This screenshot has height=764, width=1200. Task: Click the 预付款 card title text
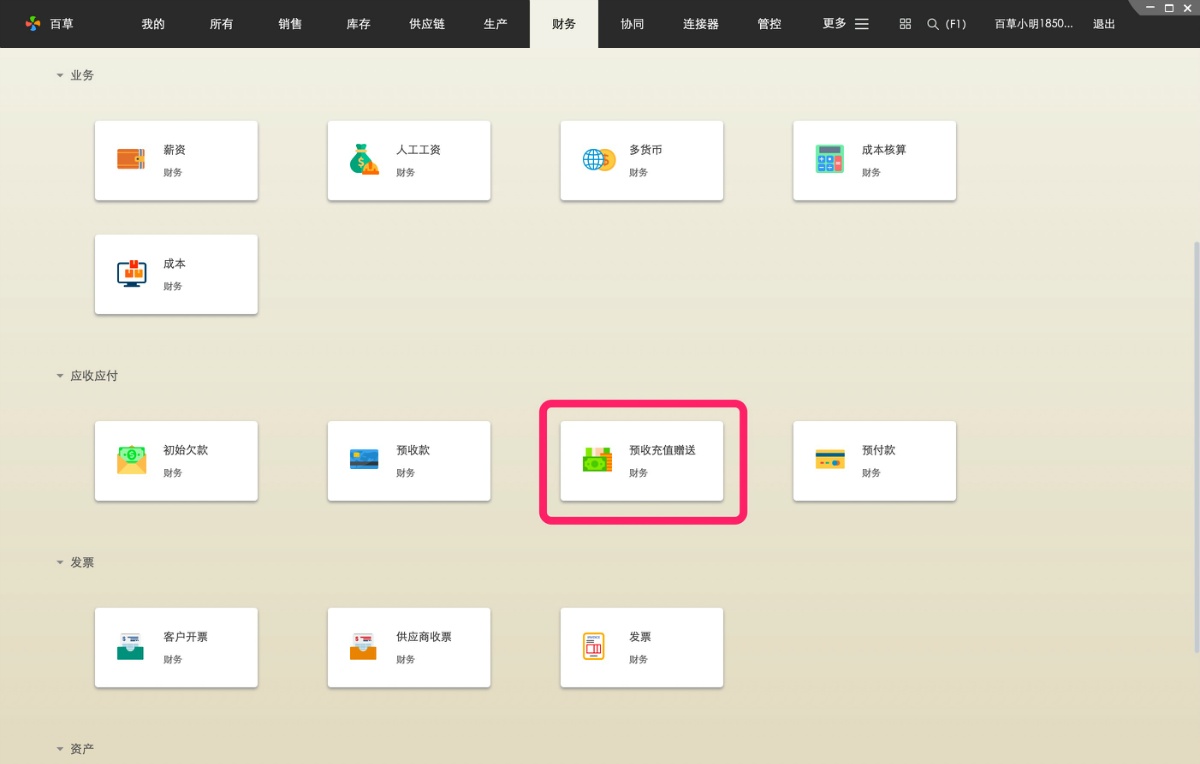pos(879,450)
